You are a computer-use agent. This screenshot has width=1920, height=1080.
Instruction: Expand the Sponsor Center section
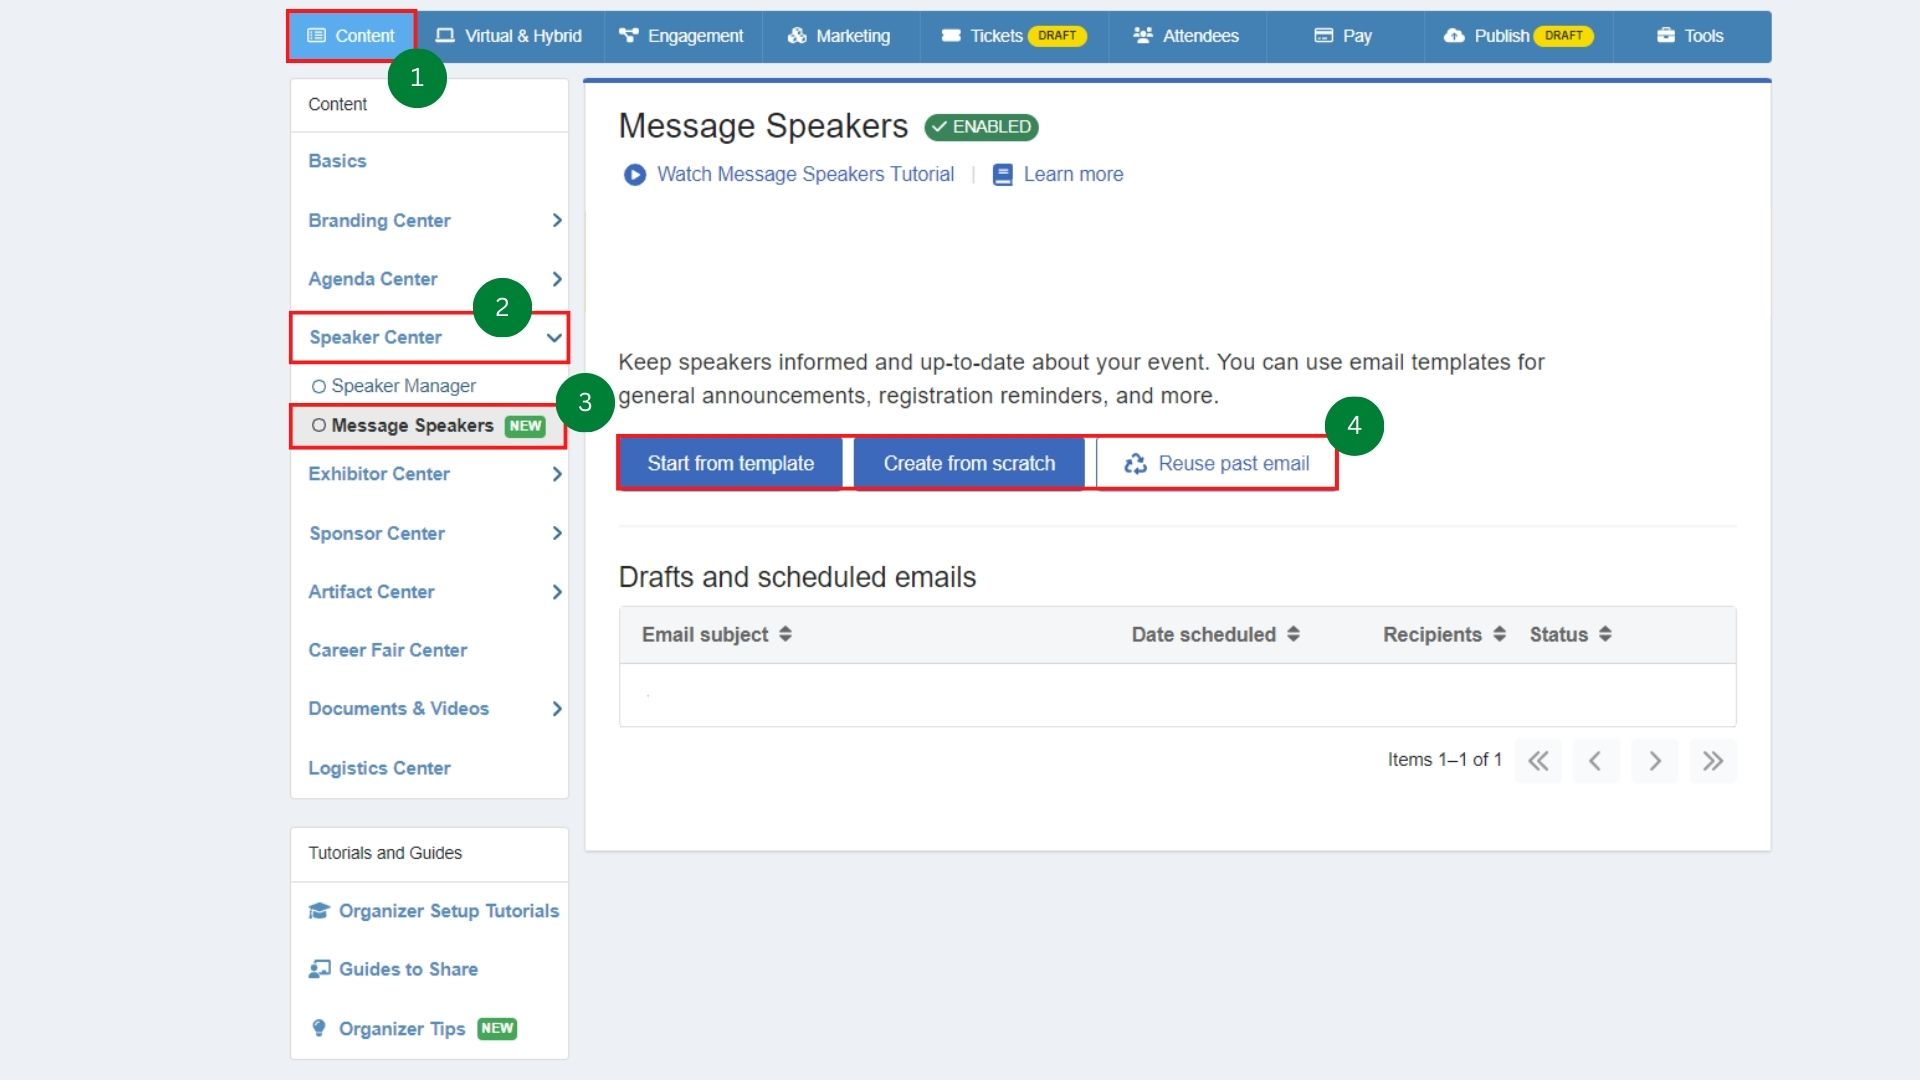[557, 533]
